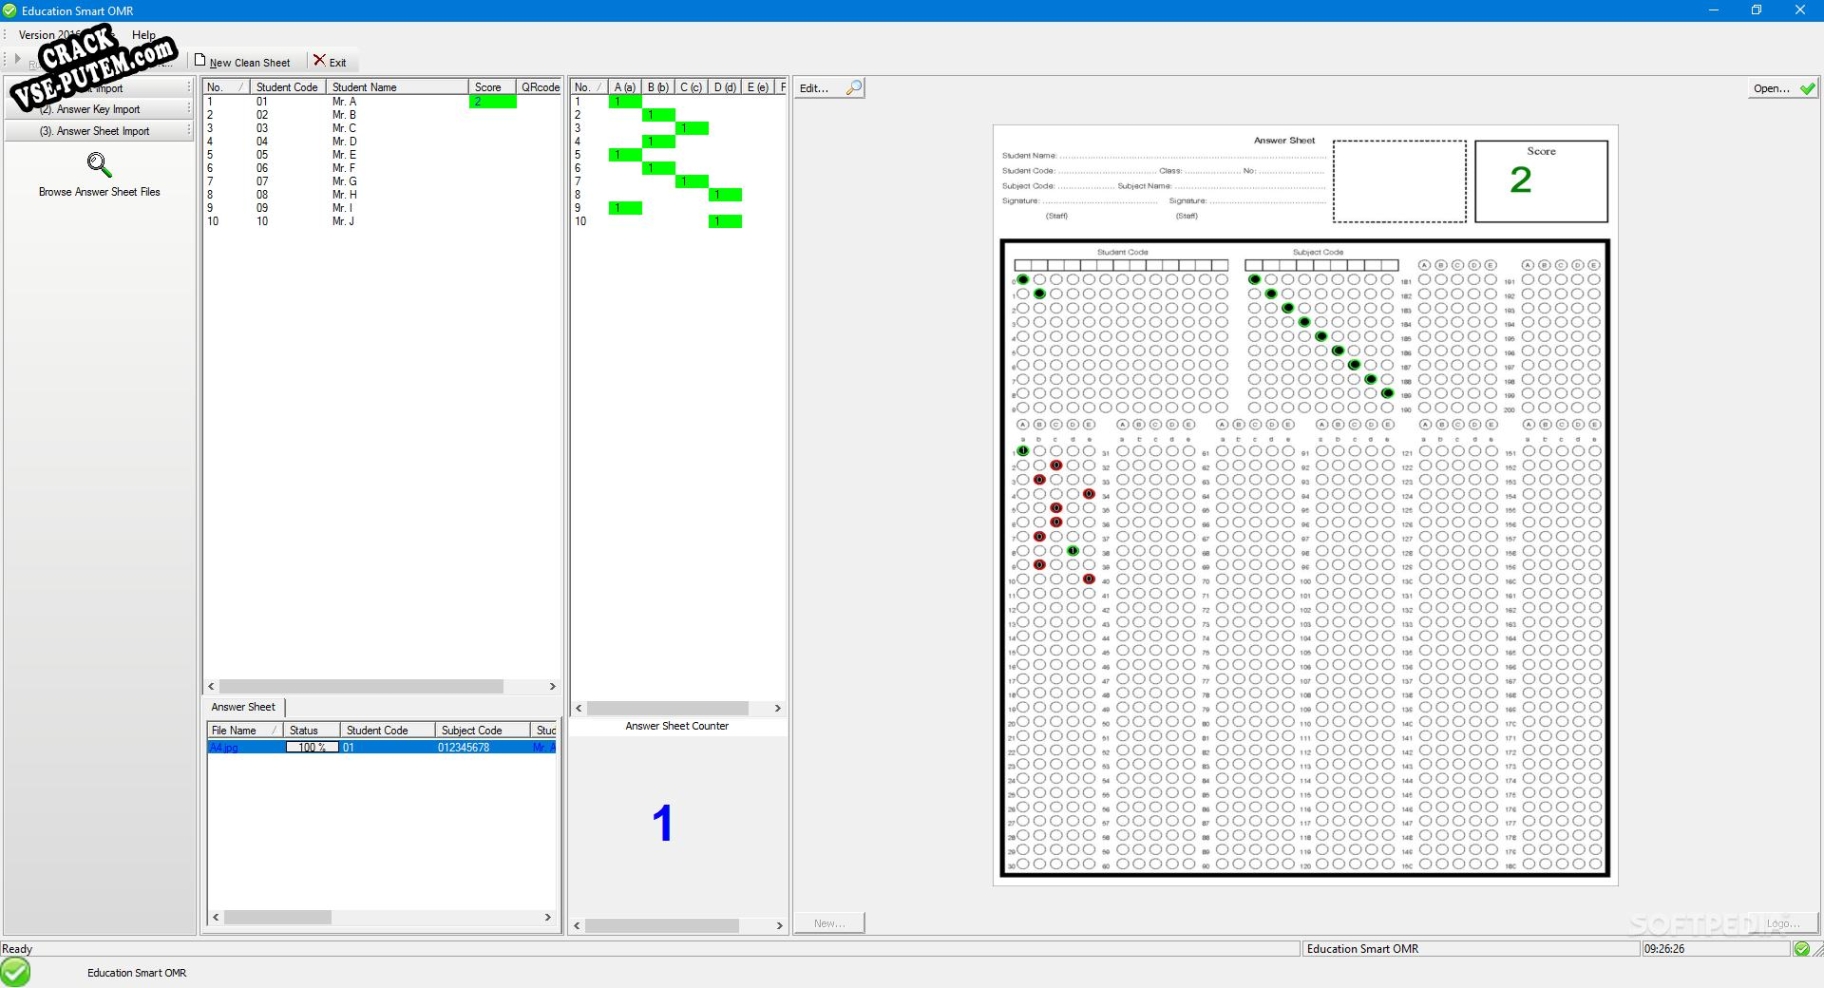Viewport: 1824px width, 988px height.
Task: Click the green checkmark next to Open
Action: (1807, 88)
